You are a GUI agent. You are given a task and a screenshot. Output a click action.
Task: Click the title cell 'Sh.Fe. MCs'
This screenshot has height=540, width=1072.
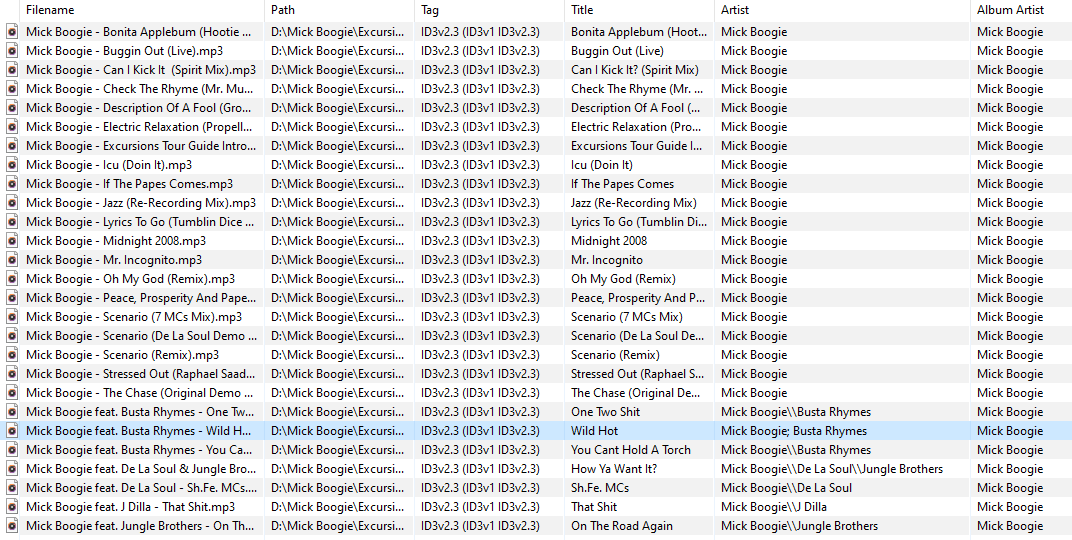tap(600, 487)
